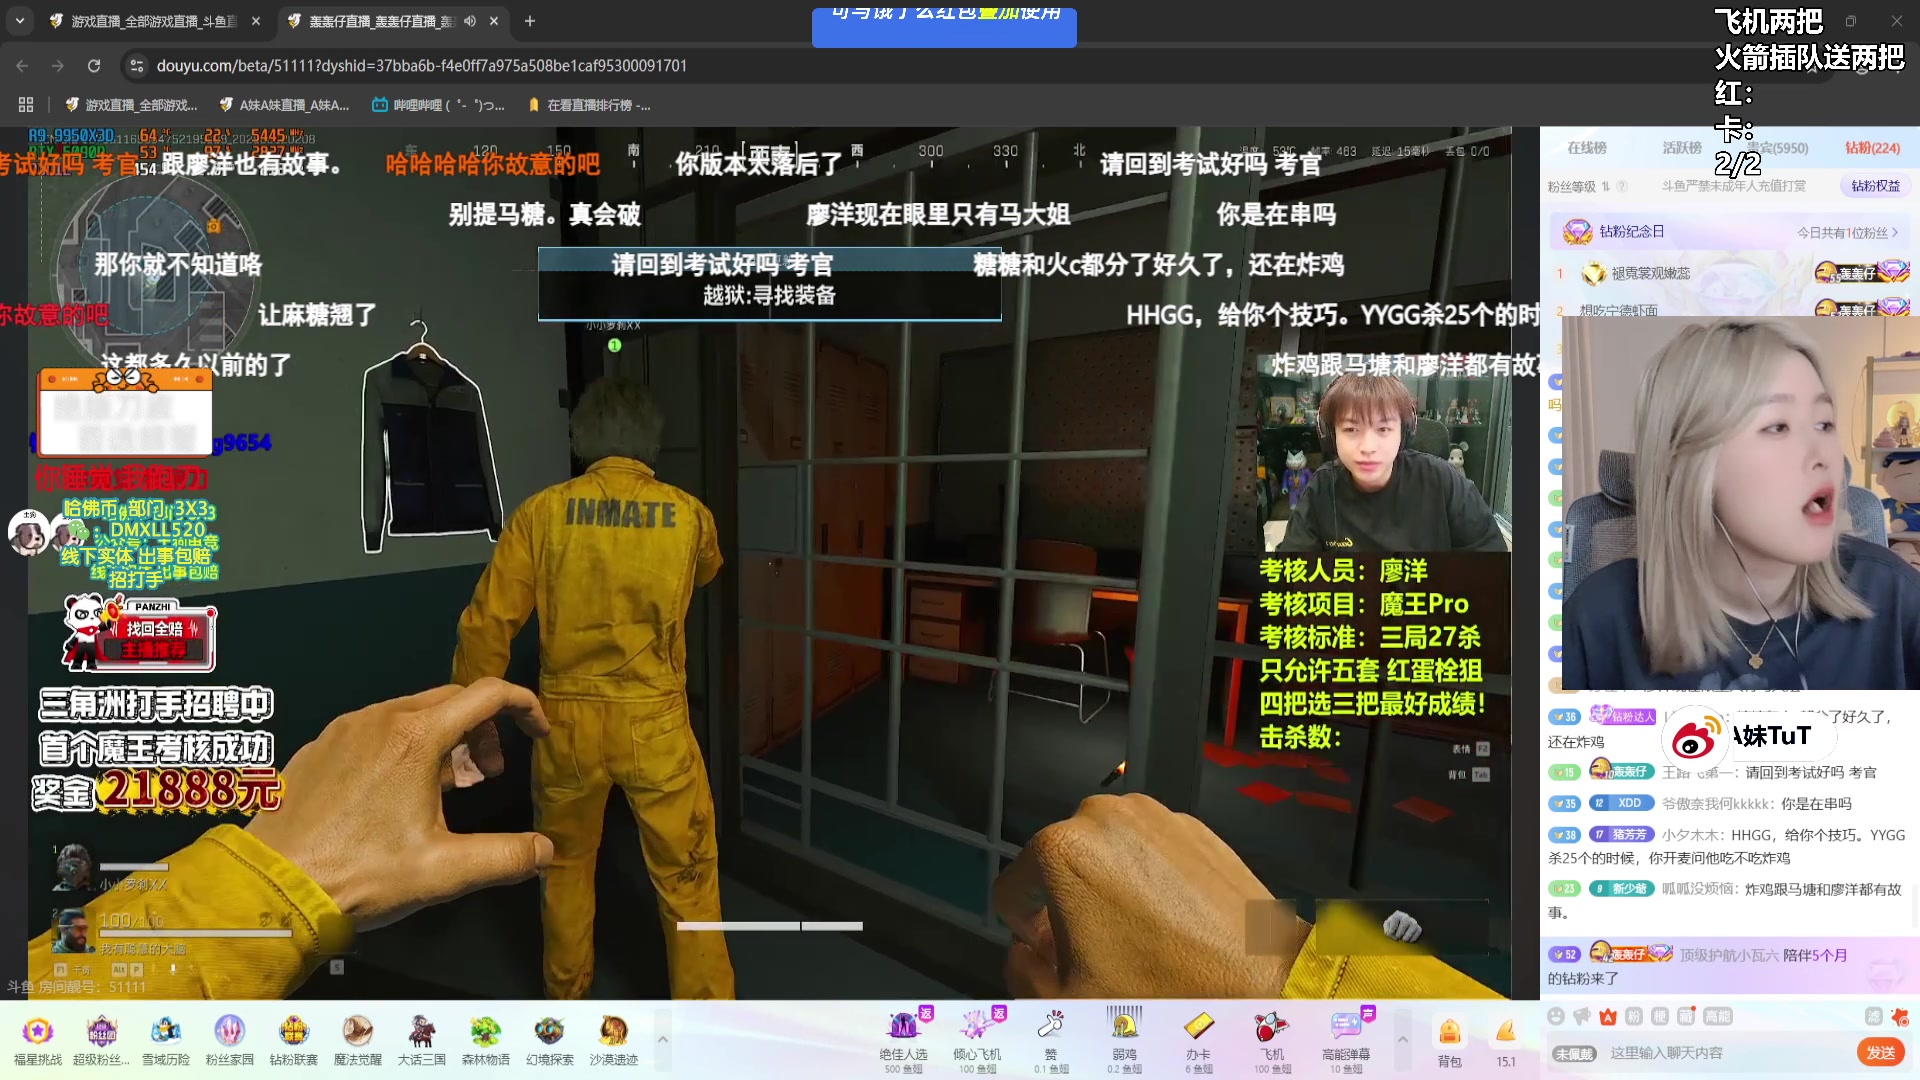Open the 幻境探索 activity icon
Screen dimensions: 1920x1080
pyautogui.click(x=549, y=1040)
